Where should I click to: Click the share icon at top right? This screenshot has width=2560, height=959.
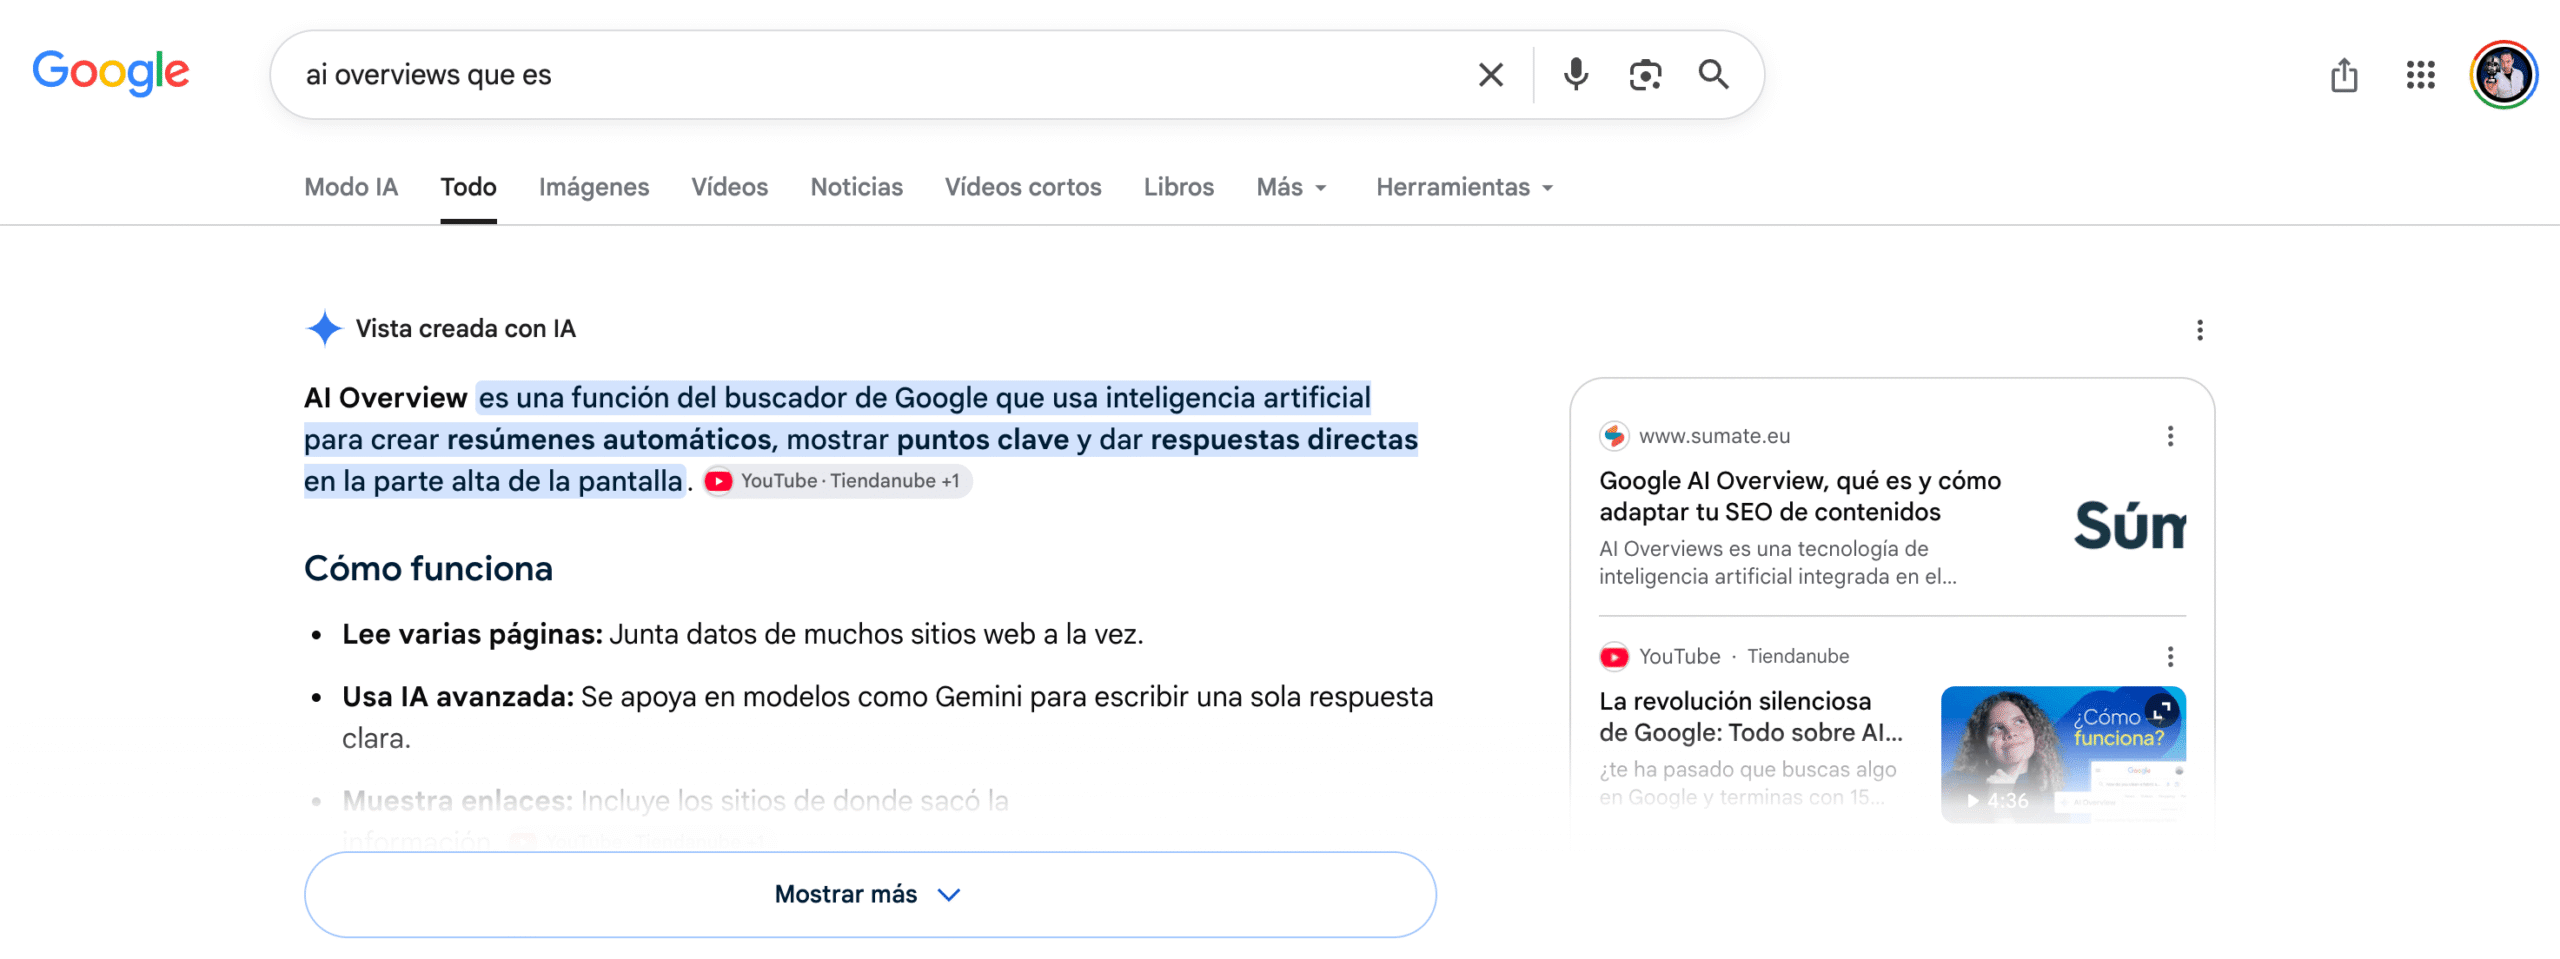(2344, 75)
